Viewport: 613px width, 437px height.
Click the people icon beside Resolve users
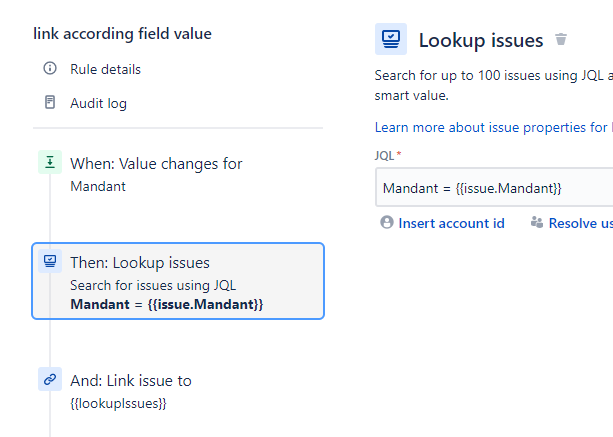(537, 223)
